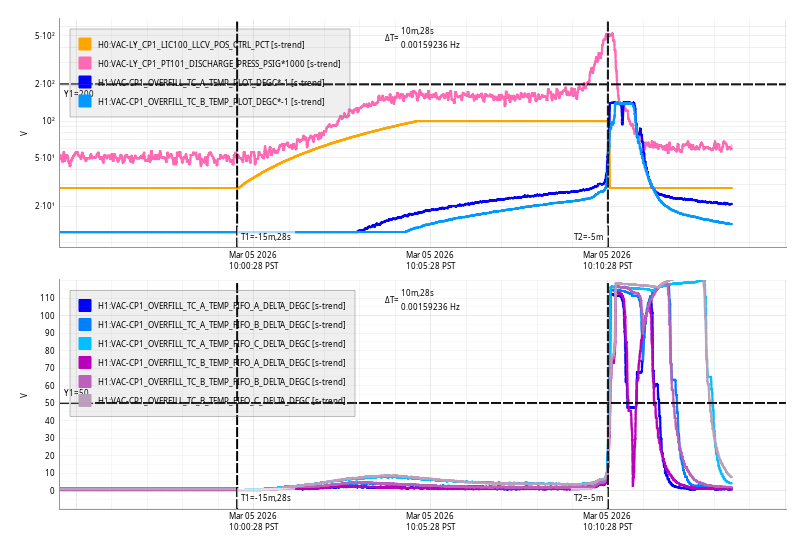Click the T1=-15m,28s label in bottom plot
Viewport: 804px width, 553px height.
click(265, 497)
